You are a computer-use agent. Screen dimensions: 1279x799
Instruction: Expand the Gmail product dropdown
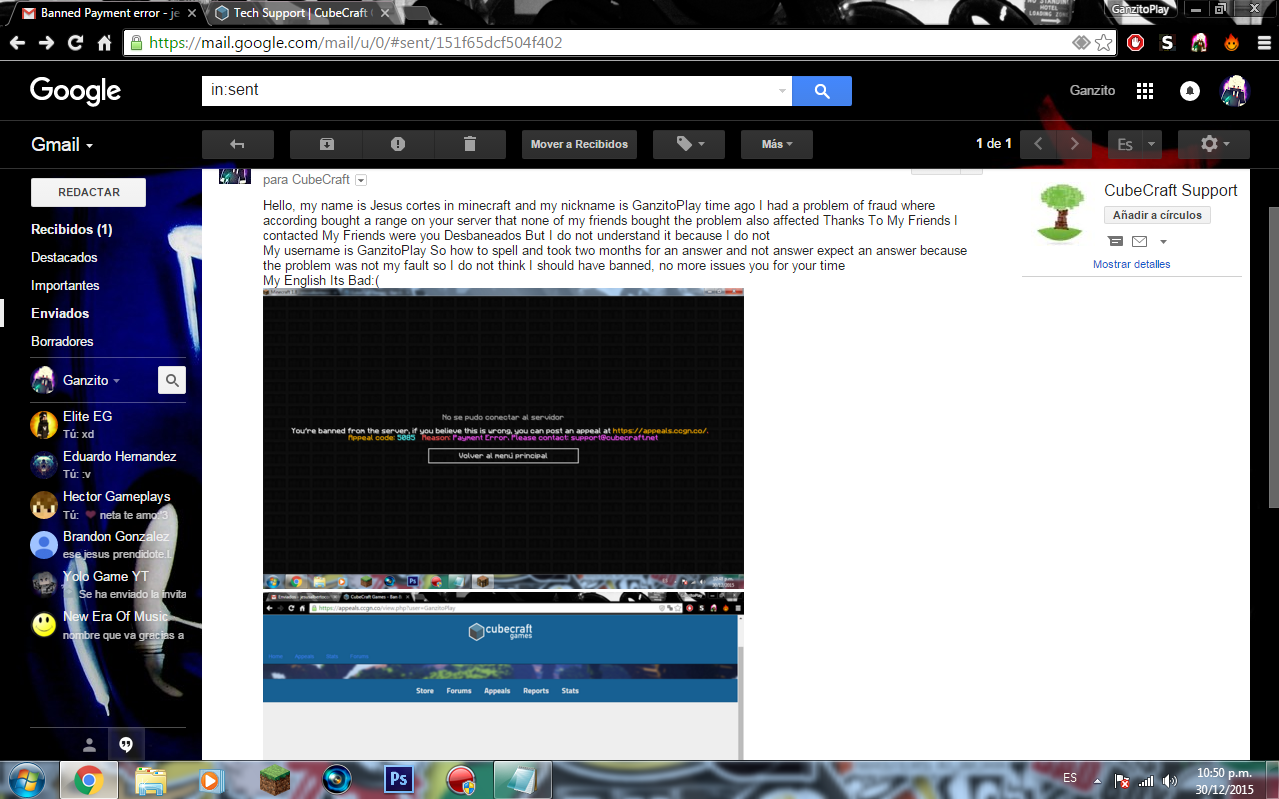62,145
